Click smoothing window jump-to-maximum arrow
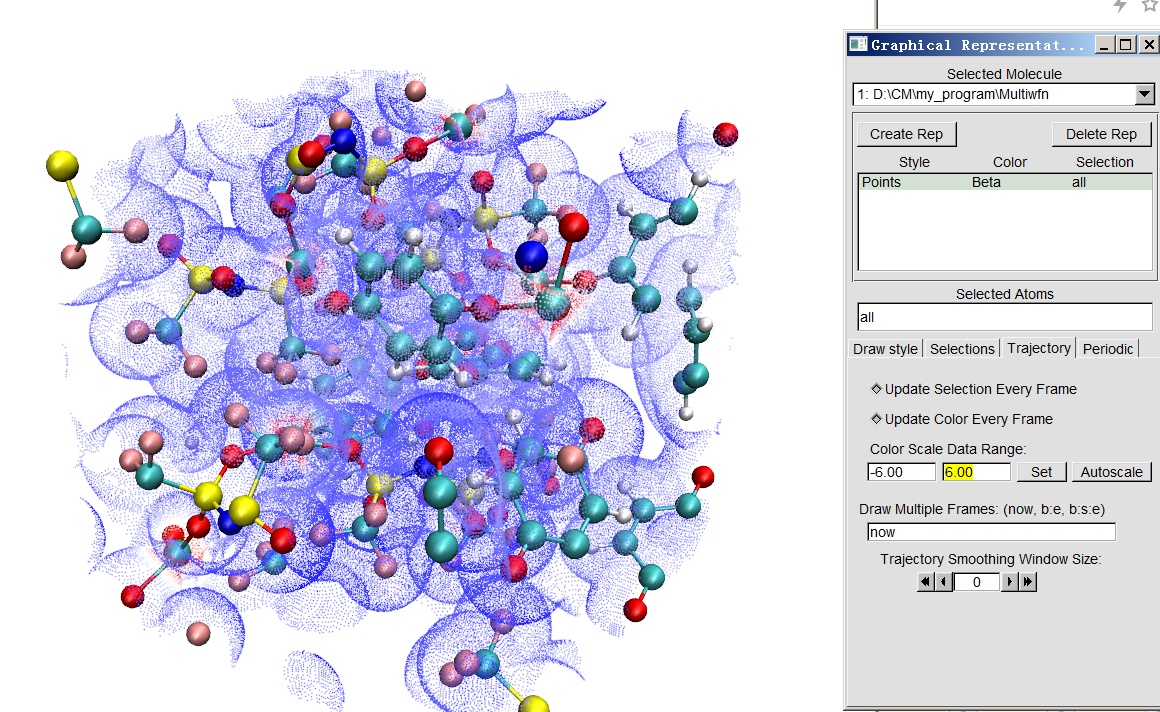This screenshot has width=1160, height=712. click(x=1028, y=582)
